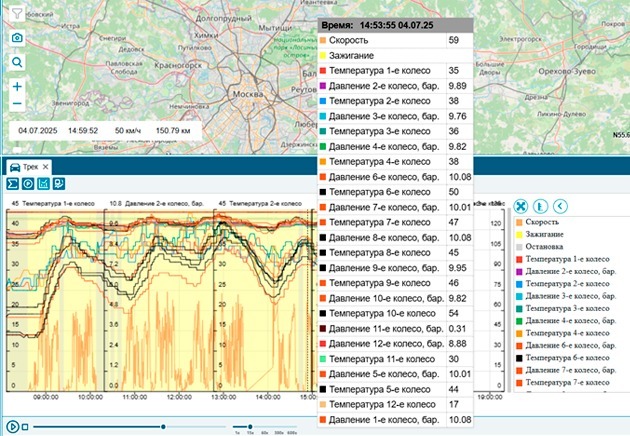Click the Скорость row in the tooltip
This screenshot has width=630, height=436.
pos(395,40)
